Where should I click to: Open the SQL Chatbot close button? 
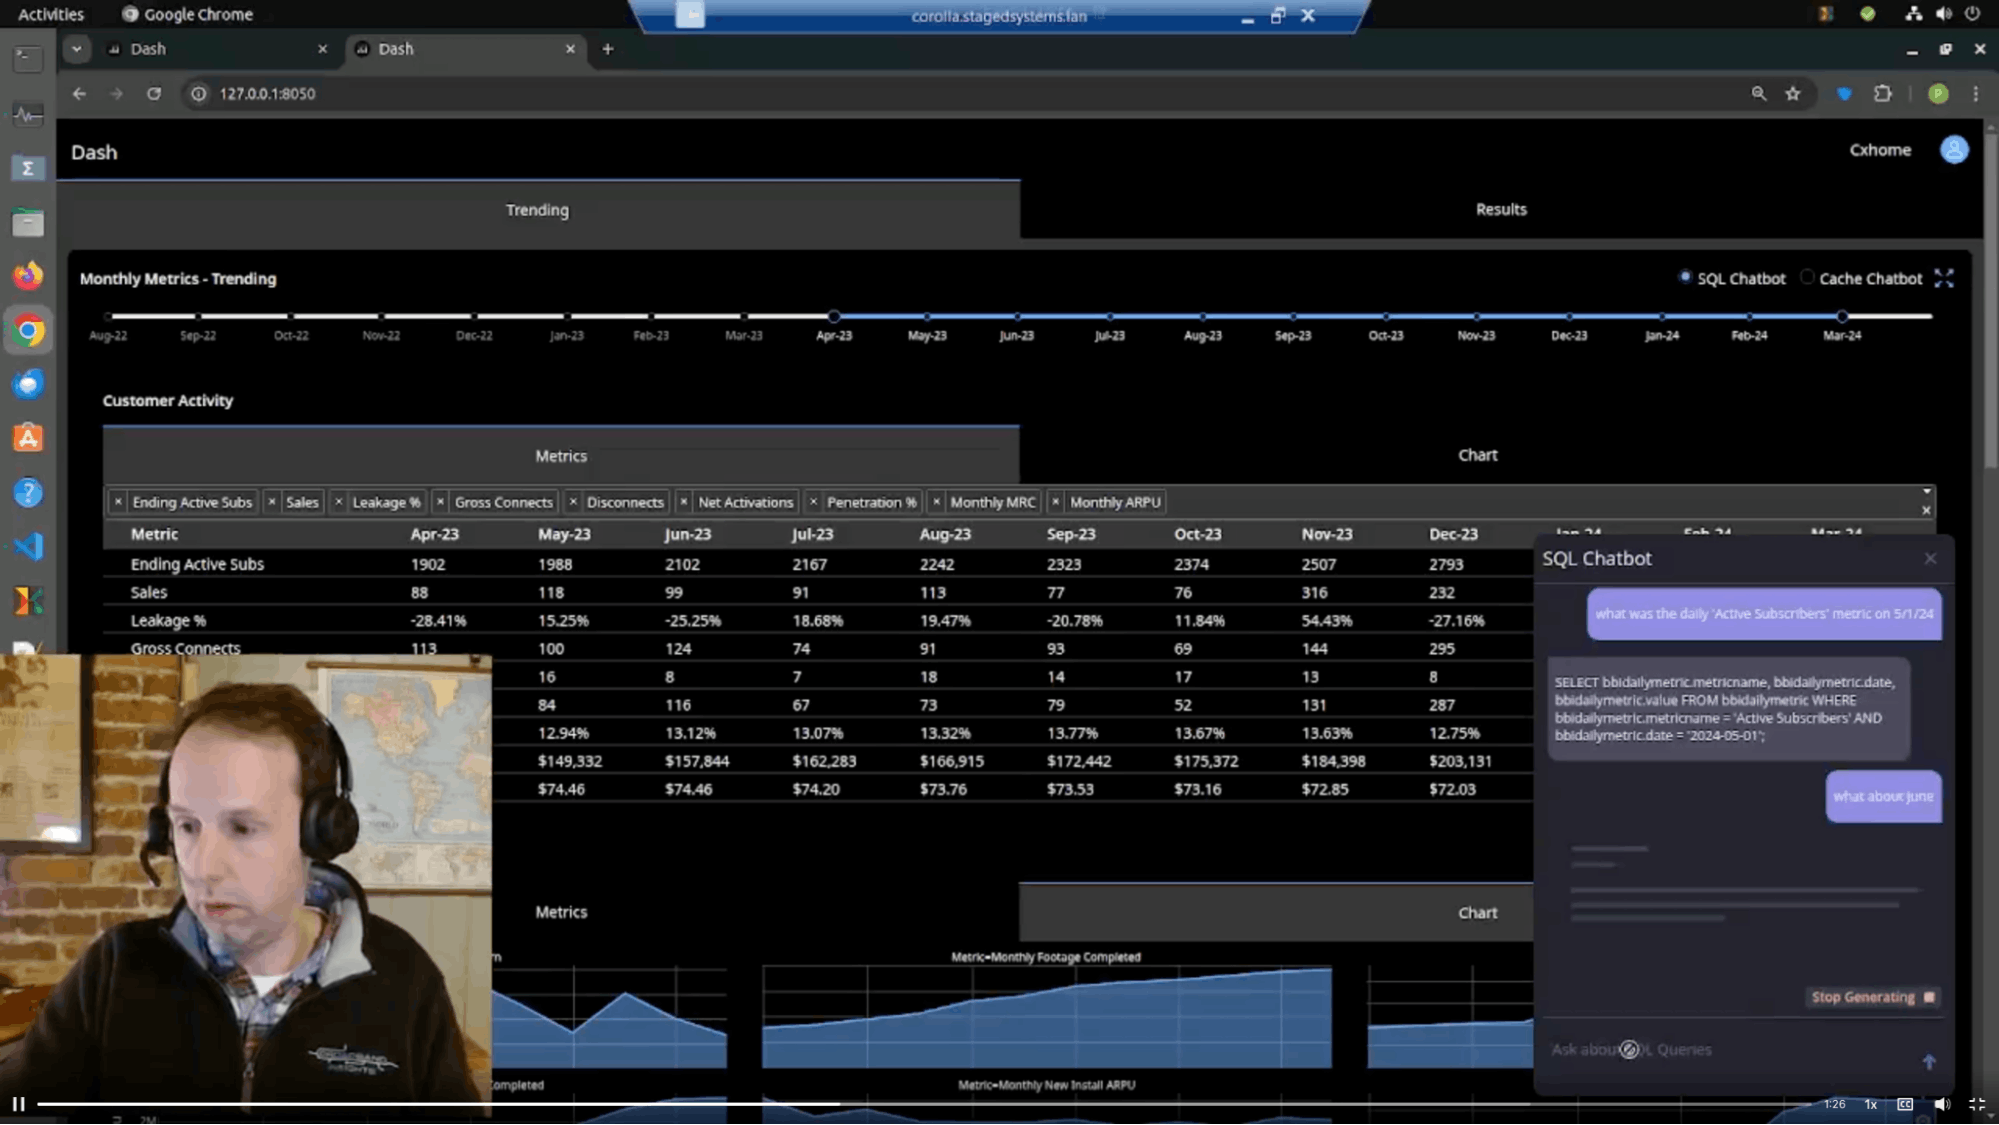click(x=1930, y=558)
